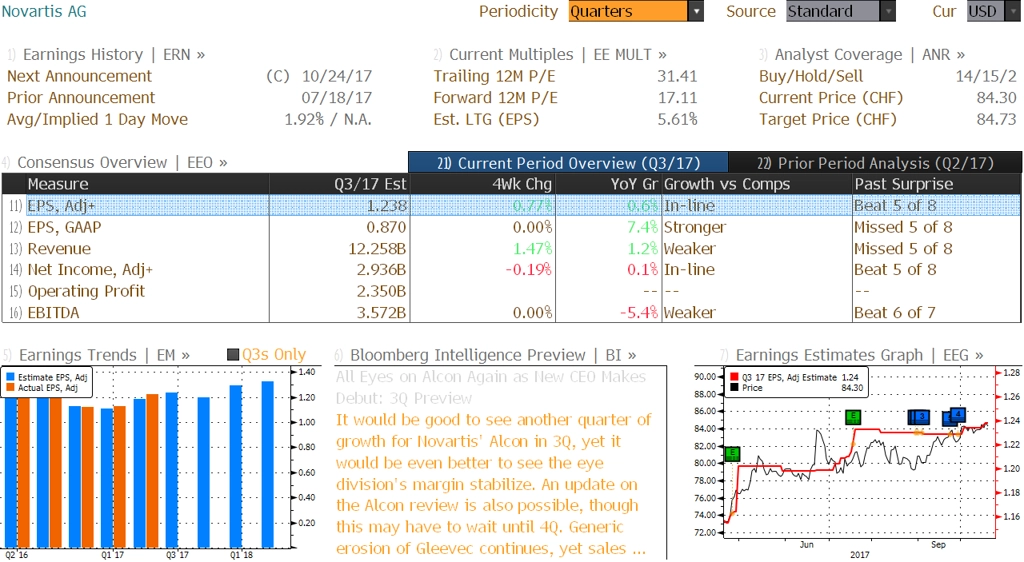Open Earnings Trends EM link
The height and width of the screenshot is (562, 1024).
104,355
